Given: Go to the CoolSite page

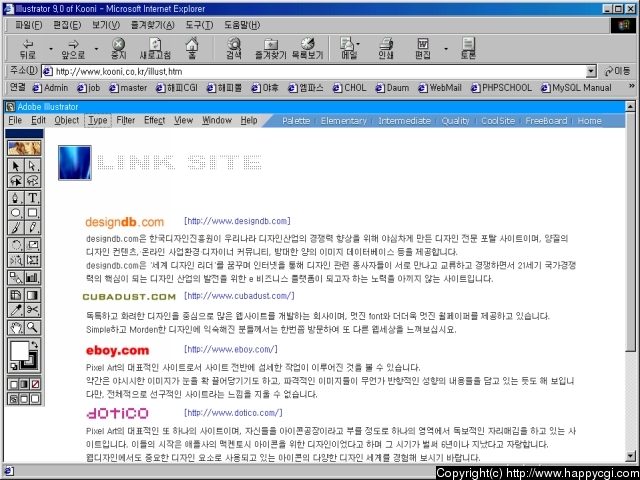Looking at the screenshot, I should point(498,121).
